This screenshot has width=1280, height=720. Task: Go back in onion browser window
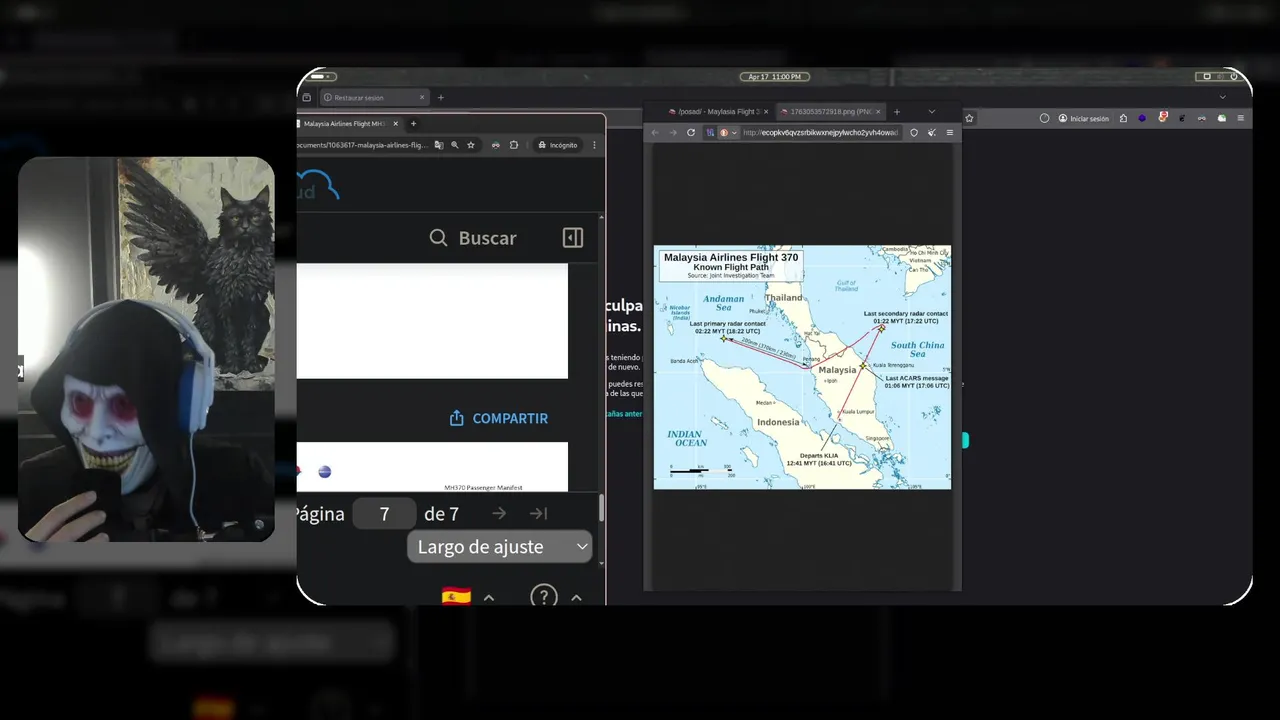(655, 132)
